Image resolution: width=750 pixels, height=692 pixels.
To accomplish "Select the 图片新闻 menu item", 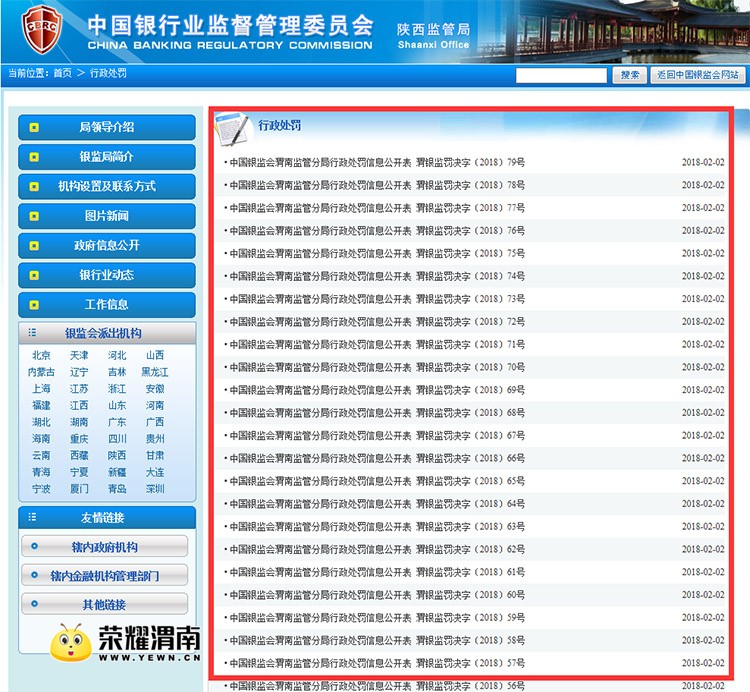I will 107,216.
